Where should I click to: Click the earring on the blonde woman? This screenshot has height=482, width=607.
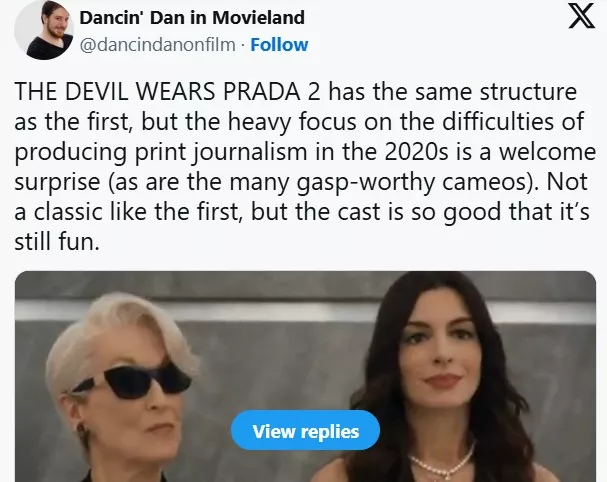point(83,429)
